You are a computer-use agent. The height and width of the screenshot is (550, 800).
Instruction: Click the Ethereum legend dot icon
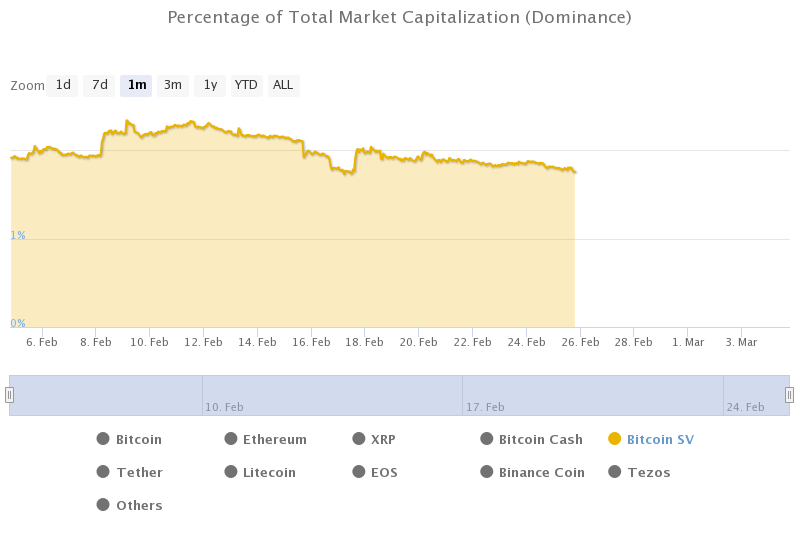pyautogui.click(x=231, y=439)
